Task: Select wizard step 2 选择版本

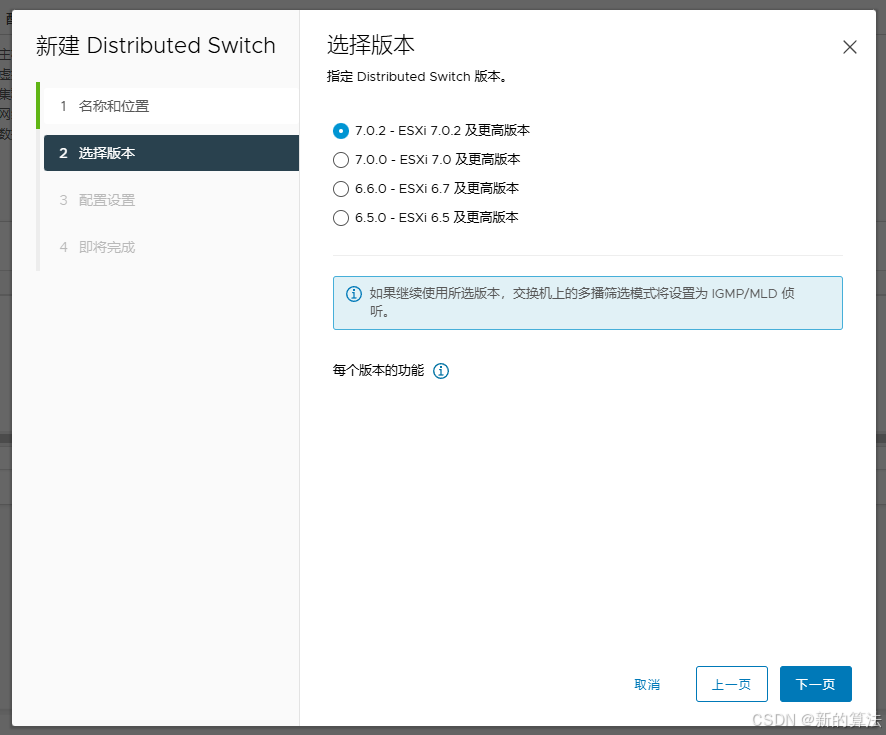Action: 171,153
